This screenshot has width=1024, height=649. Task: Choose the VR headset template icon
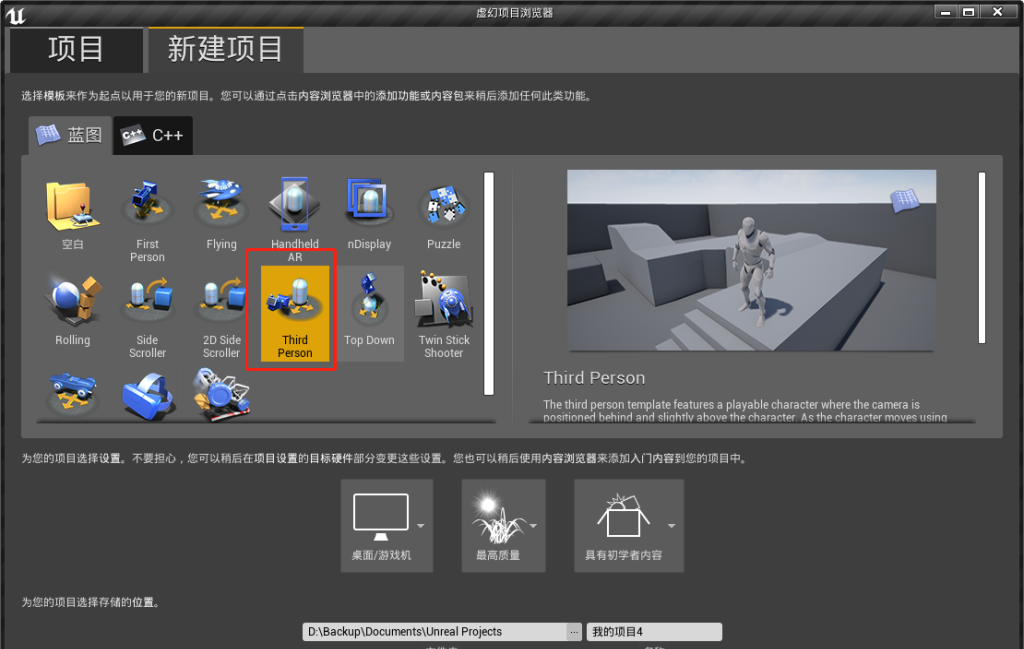pyautogui.click(x=148, y=394)
